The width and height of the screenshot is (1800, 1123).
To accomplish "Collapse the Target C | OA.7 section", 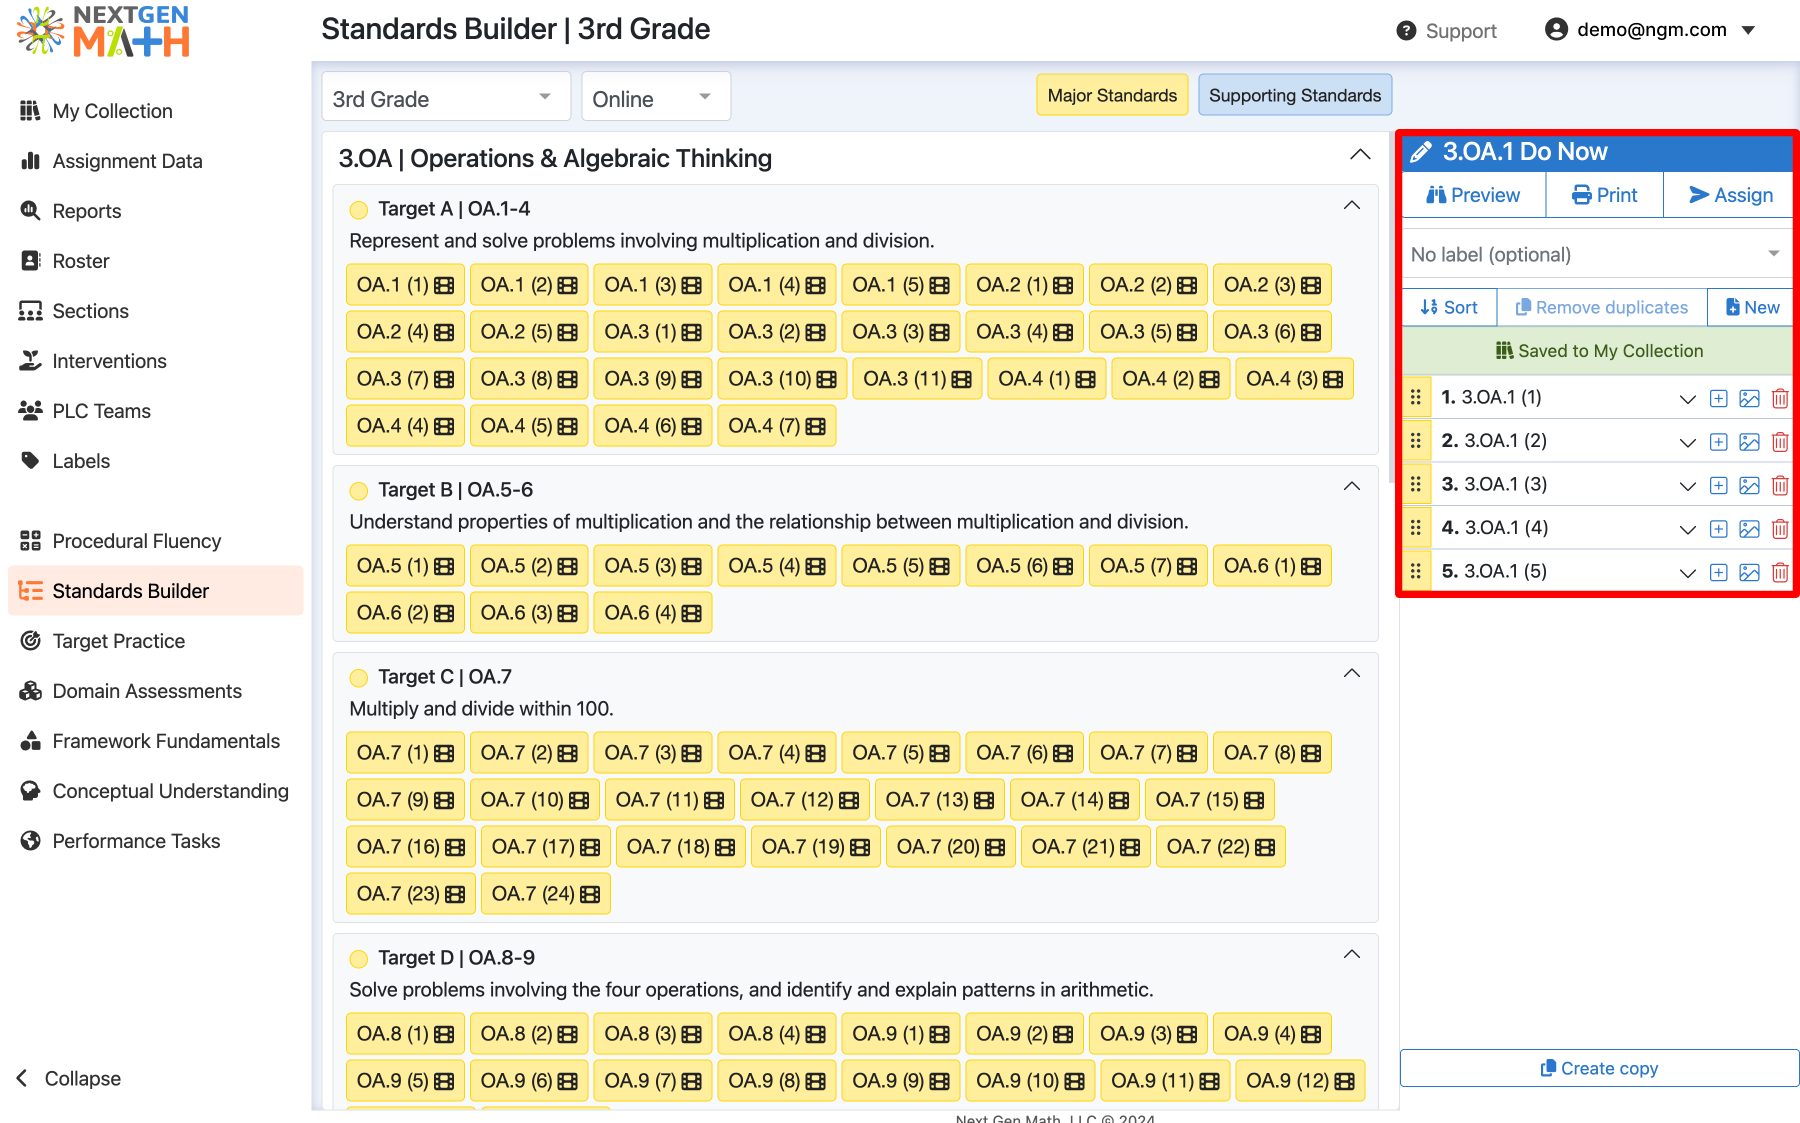I will pyautogui.click(x=1352, y=673).
